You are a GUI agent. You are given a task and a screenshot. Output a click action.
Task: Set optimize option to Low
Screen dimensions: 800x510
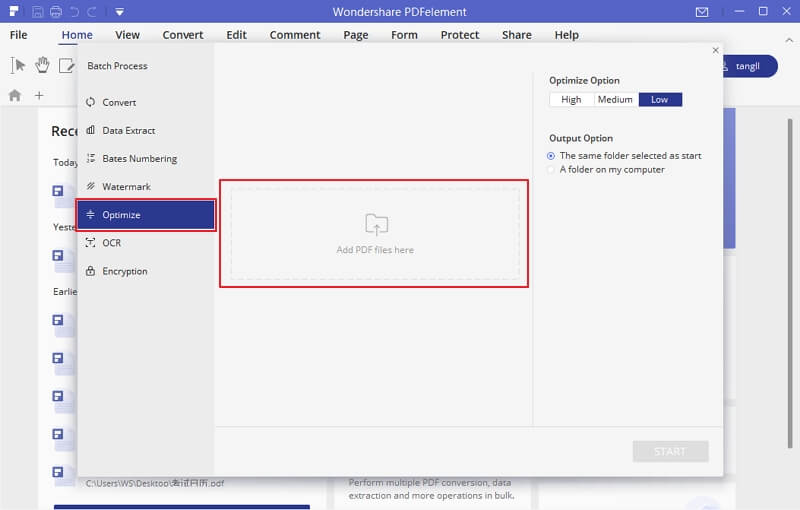[660, 99]
